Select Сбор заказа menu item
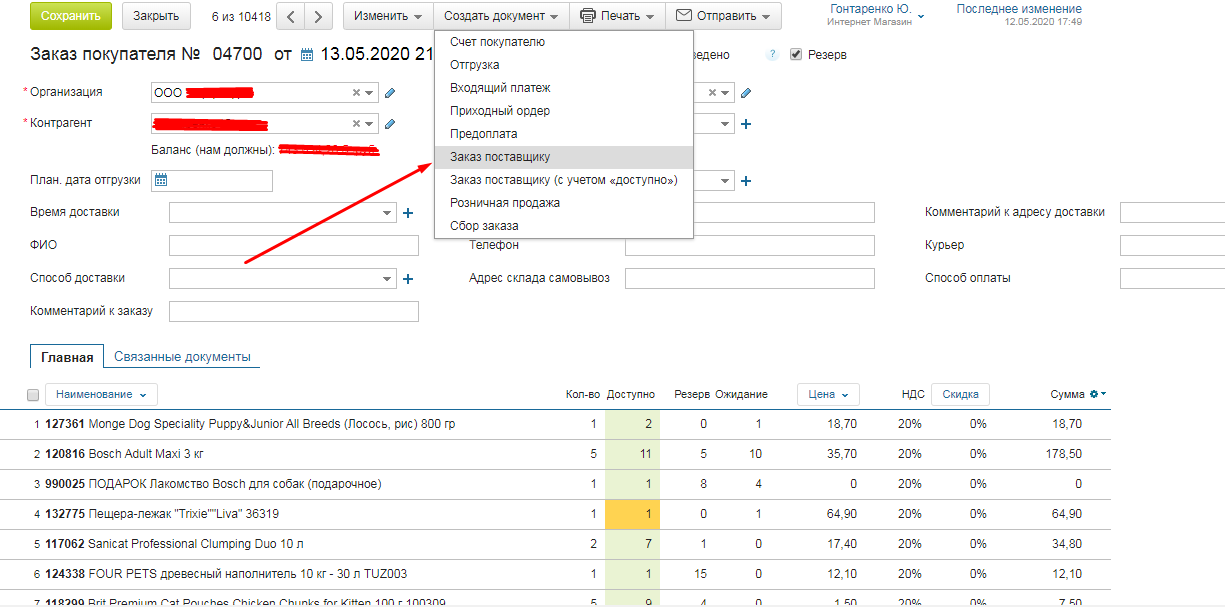1225x607 pixels. click(x=563, y=226)
